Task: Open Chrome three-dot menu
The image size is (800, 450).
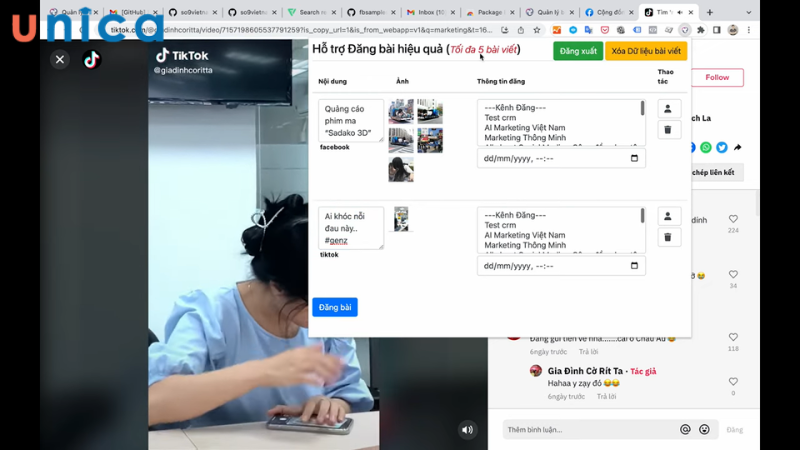Action: point(748,30)
